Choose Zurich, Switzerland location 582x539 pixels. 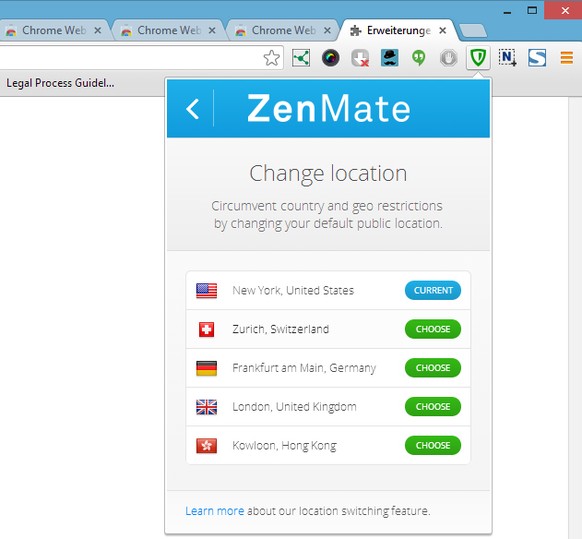tap(433, 329)
